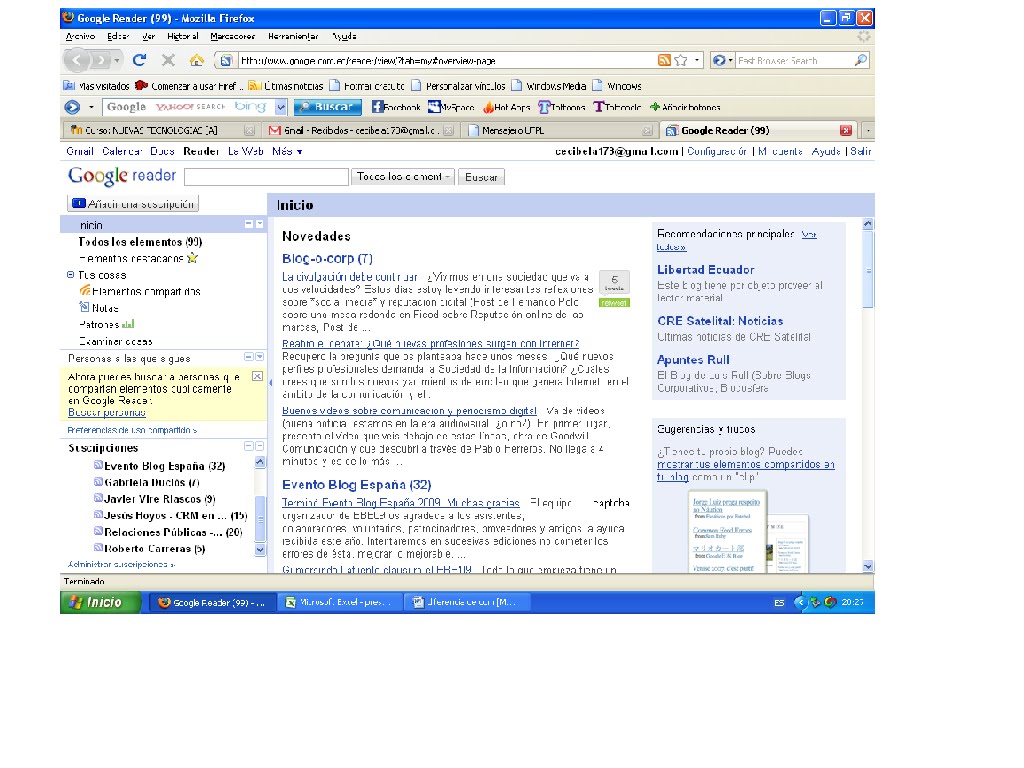The height and width of the screenshot is (768, 1024).
Task: Click the Stop loading X icon
Action: pyautogui.click(x=168, y=60)
